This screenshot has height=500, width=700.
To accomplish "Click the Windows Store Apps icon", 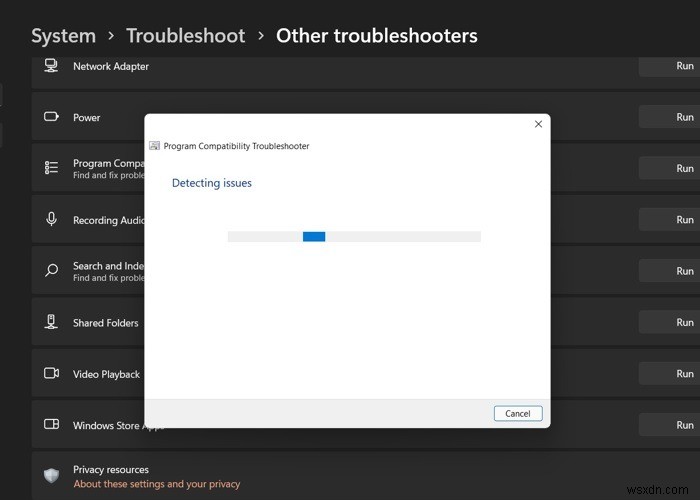I will [51, 425].
